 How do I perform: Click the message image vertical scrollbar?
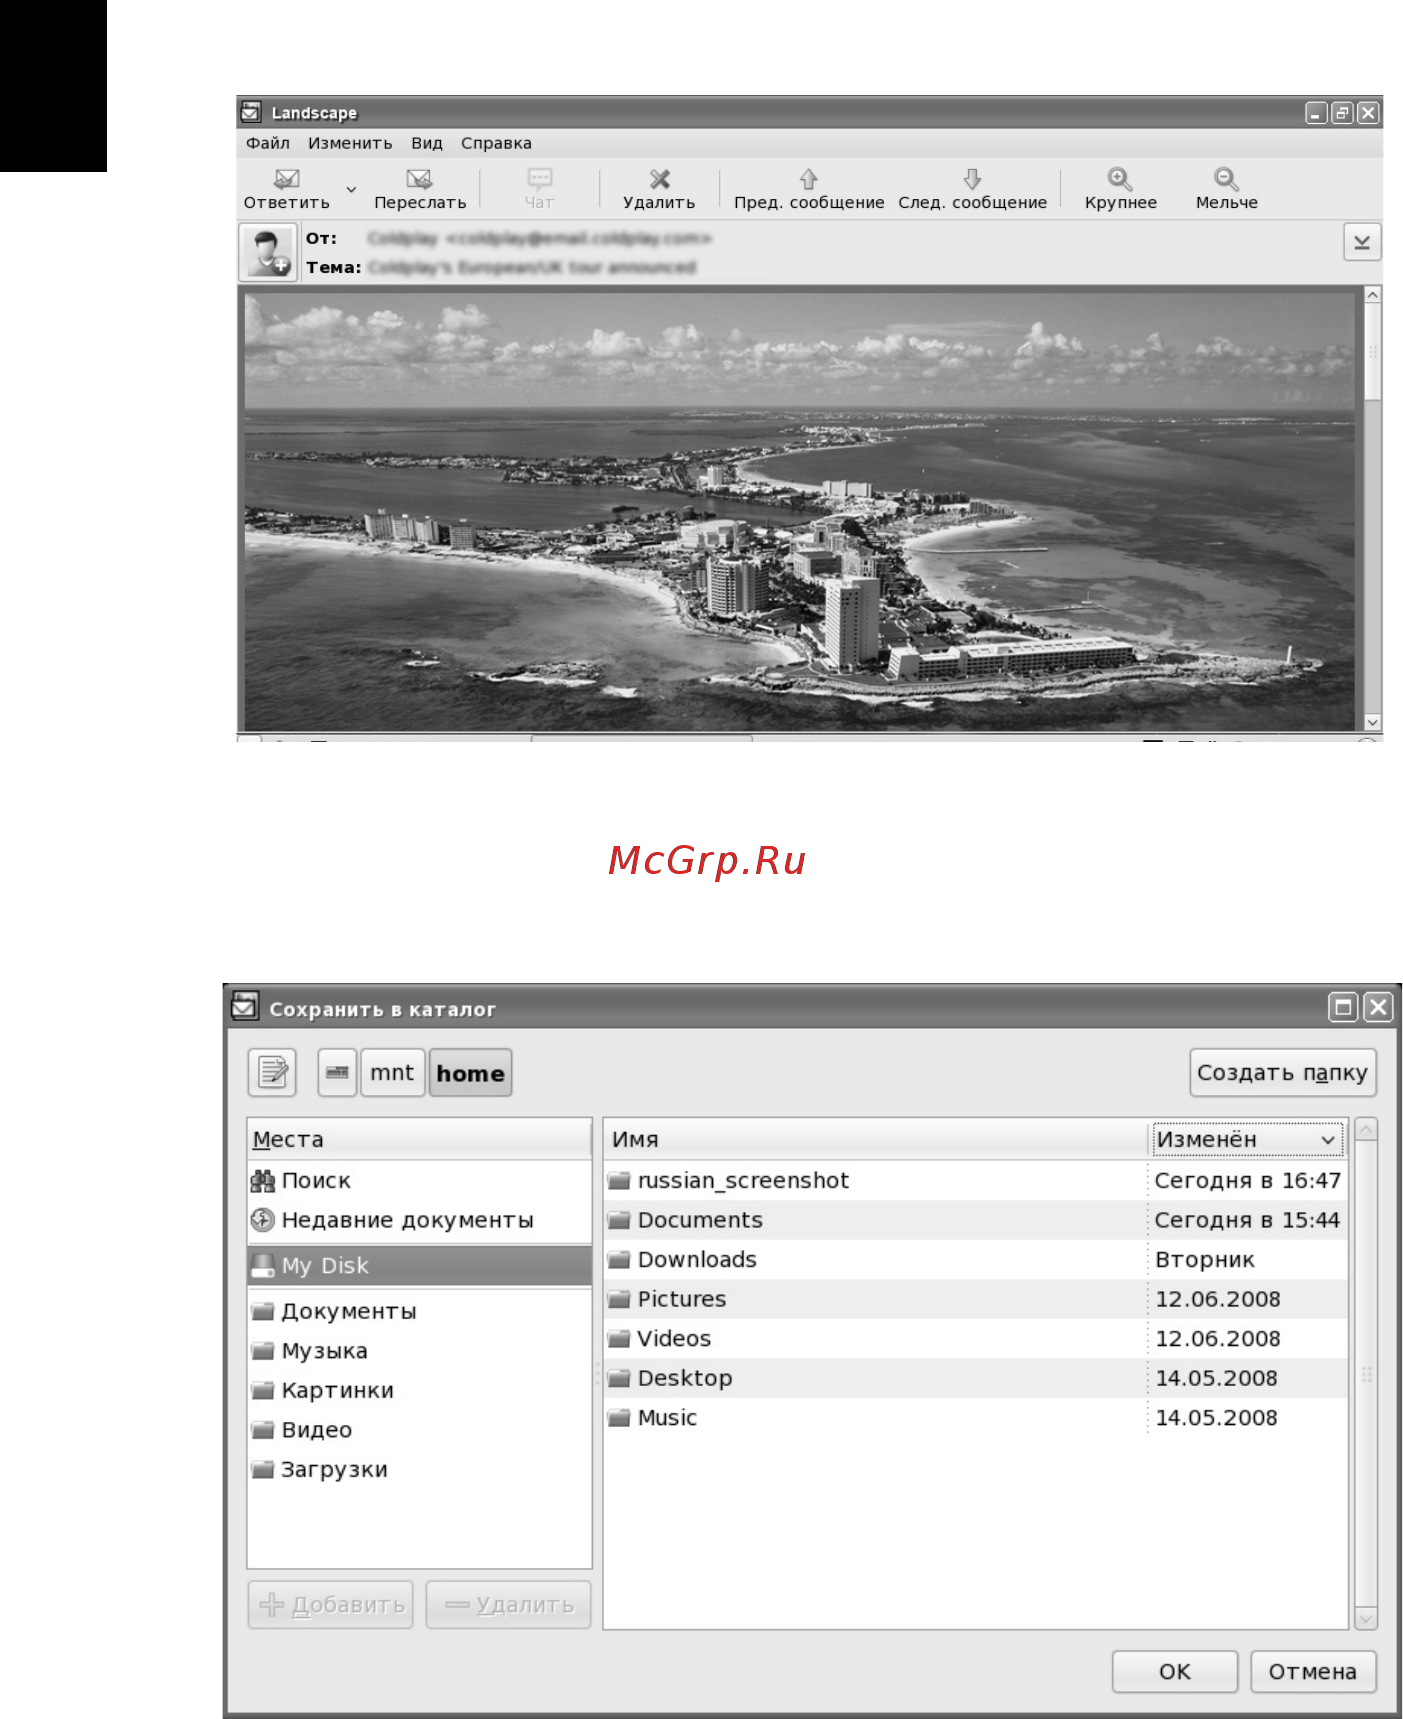pos(1373,508)
